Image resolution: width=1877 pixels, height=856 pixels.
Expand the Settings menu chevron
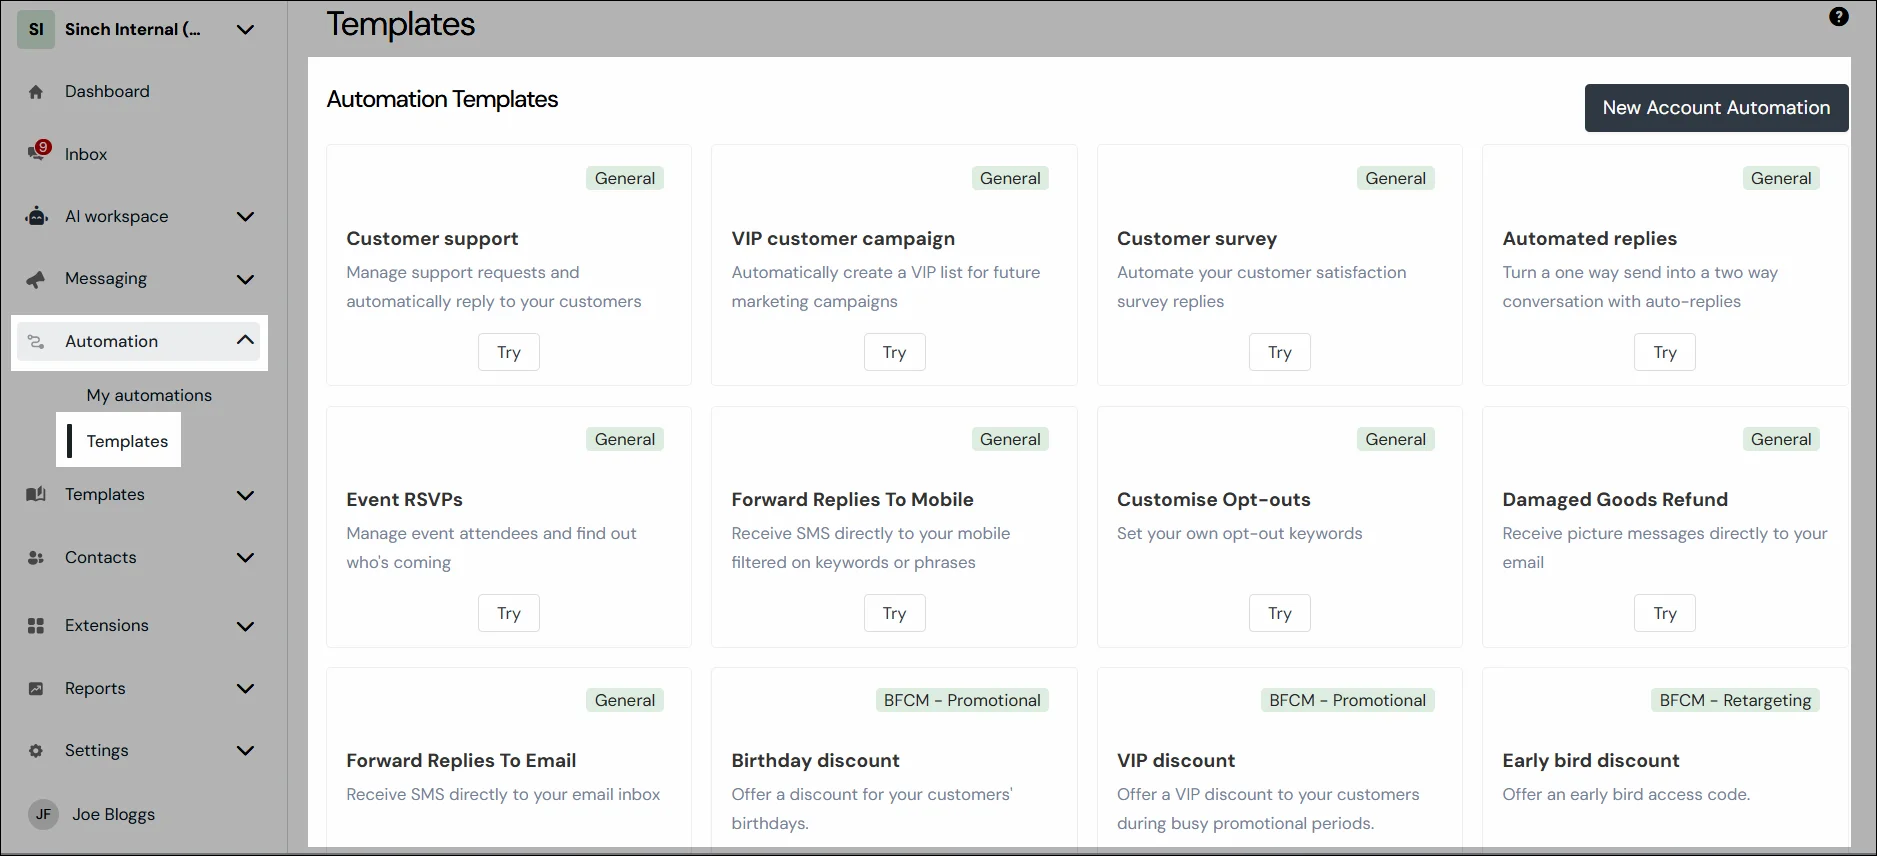245,751
